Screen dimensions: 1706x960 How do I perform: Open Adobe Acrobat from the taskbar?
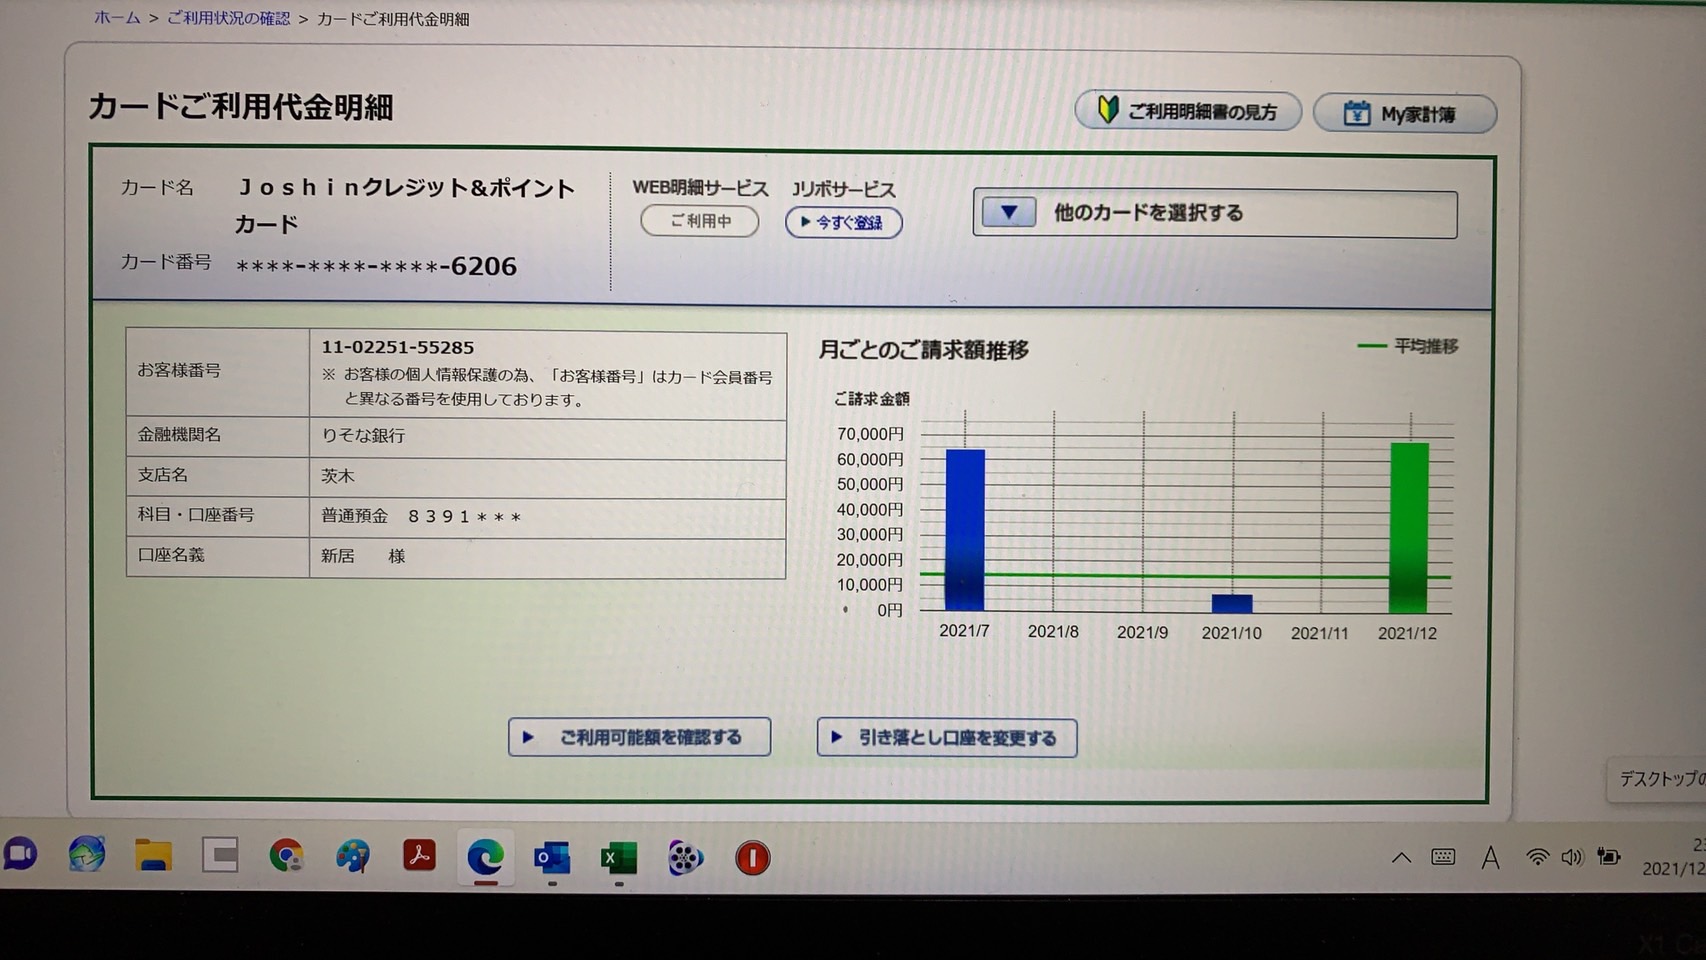[419, 855]
